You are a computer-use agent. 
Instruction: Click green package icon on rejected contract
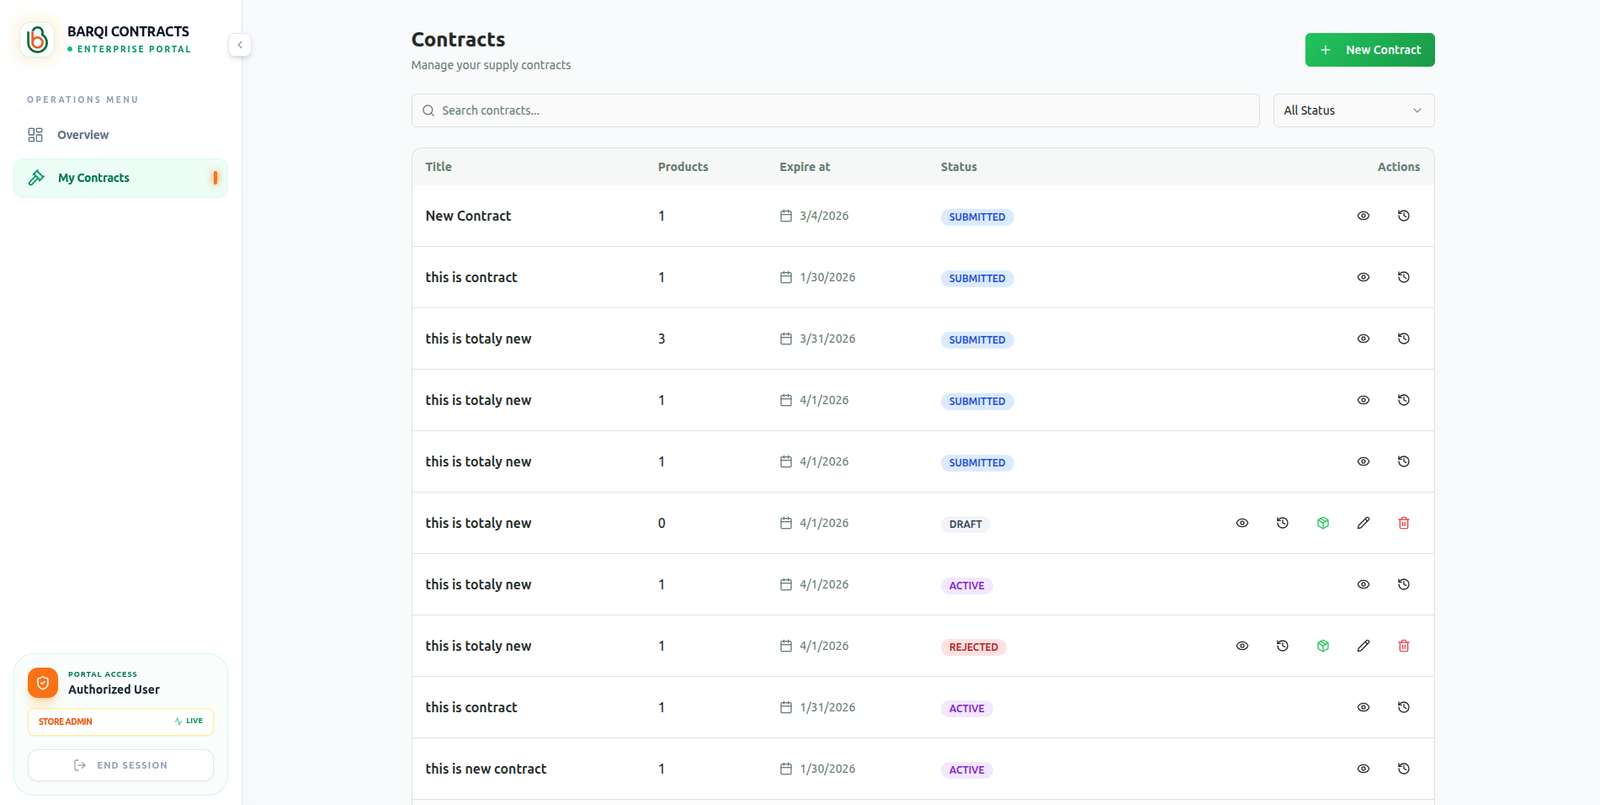point(1322,646)
